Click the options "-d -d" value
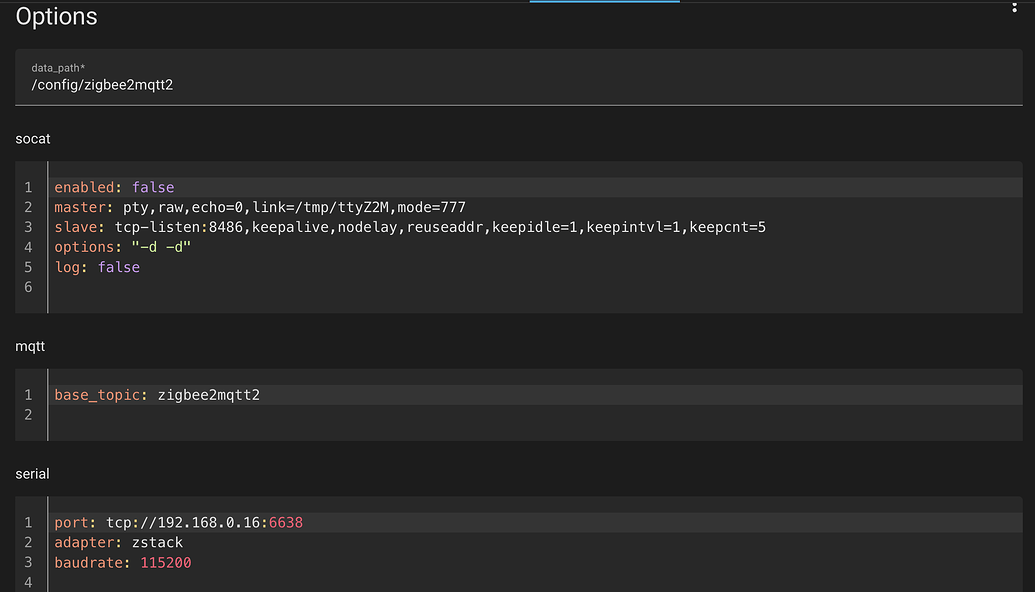This screenshot has height=592, width=1035. coord(160,247)
